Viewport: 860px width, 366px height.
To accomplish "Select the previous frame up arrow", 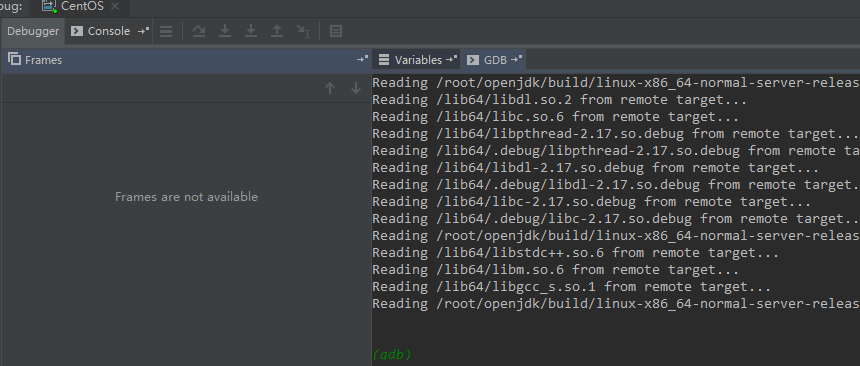I will pyautogui.click(x=330, y=88).
